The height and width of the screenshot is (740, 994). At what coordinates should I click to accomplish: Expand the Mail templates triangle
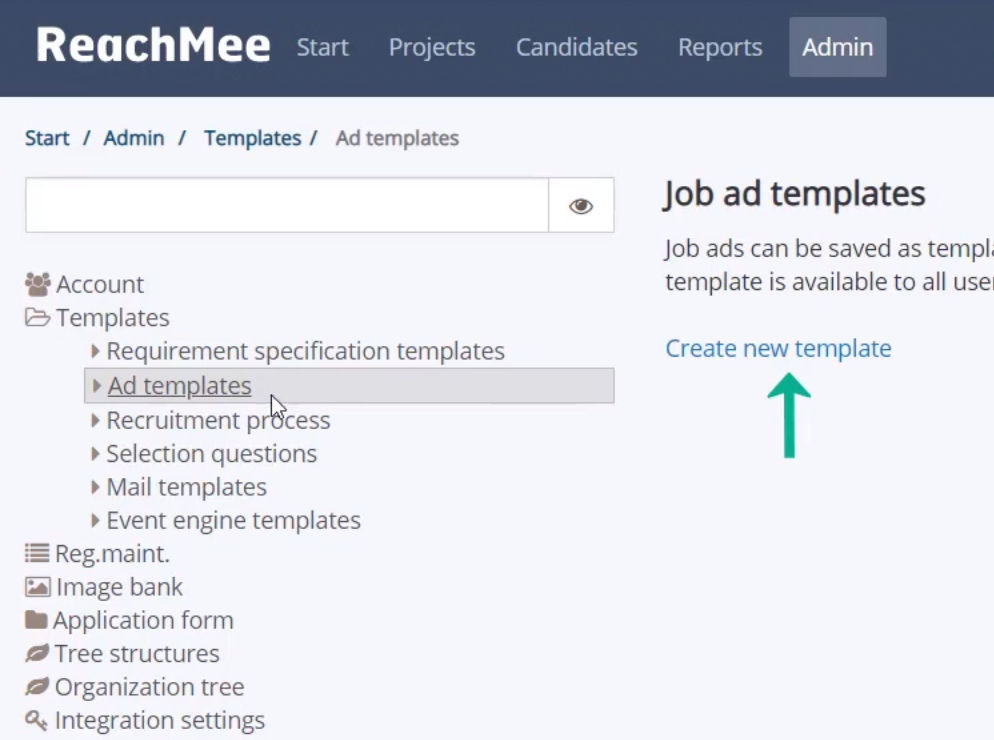pyautogui.click(x=95, y=486)
